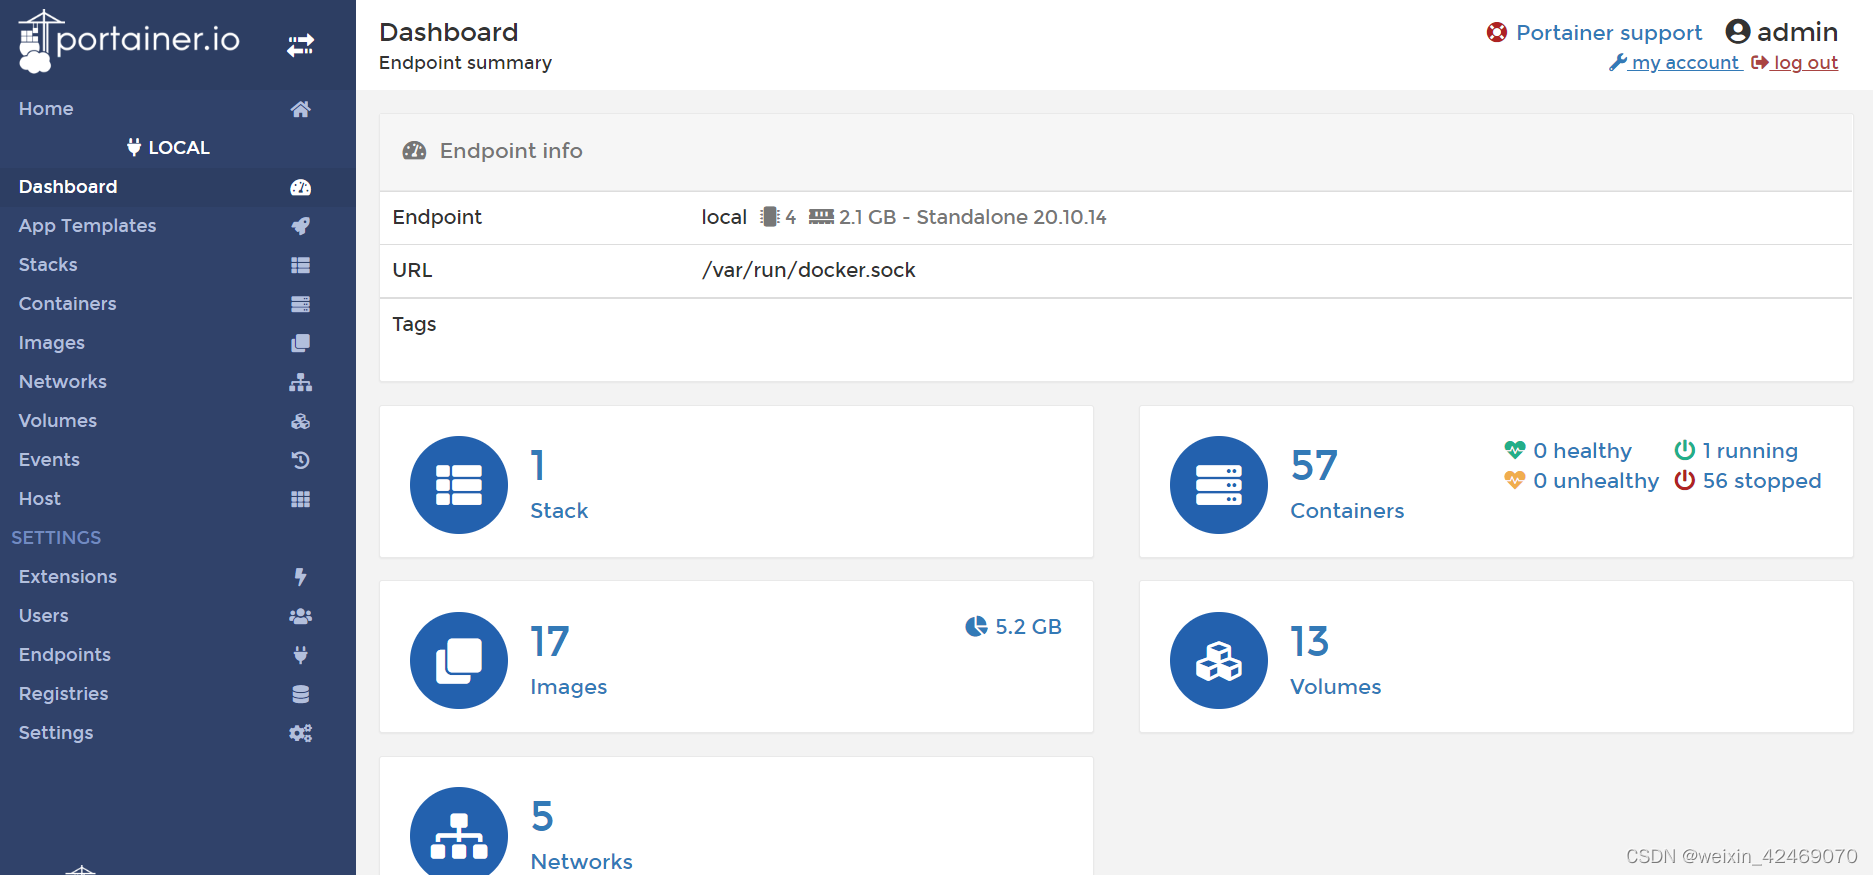Open the 13 Volumes tile
The image size is (1873, 875).
[x=1496, y=657]
